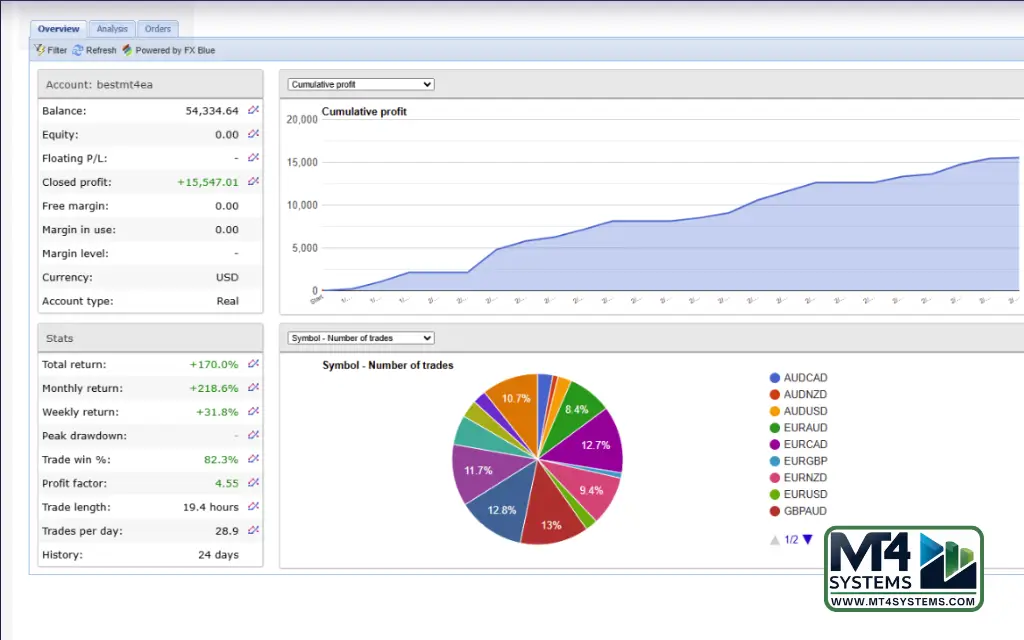Screen dimensions: 1024x640
Task: Toggle EURAUD legend marker in pie chart
Action: coord(775,428)
